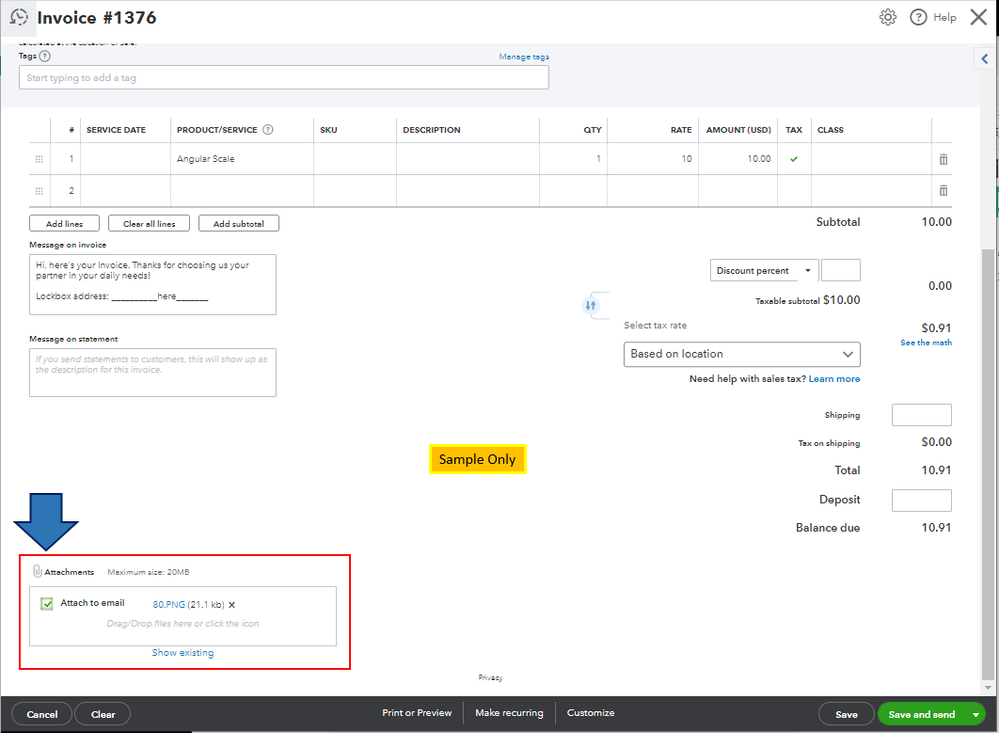The width and height of the screenshot is (999, 733).
Task: Grab drag handle of line 2
Action: pyautogui.click(x=39, y=191)
